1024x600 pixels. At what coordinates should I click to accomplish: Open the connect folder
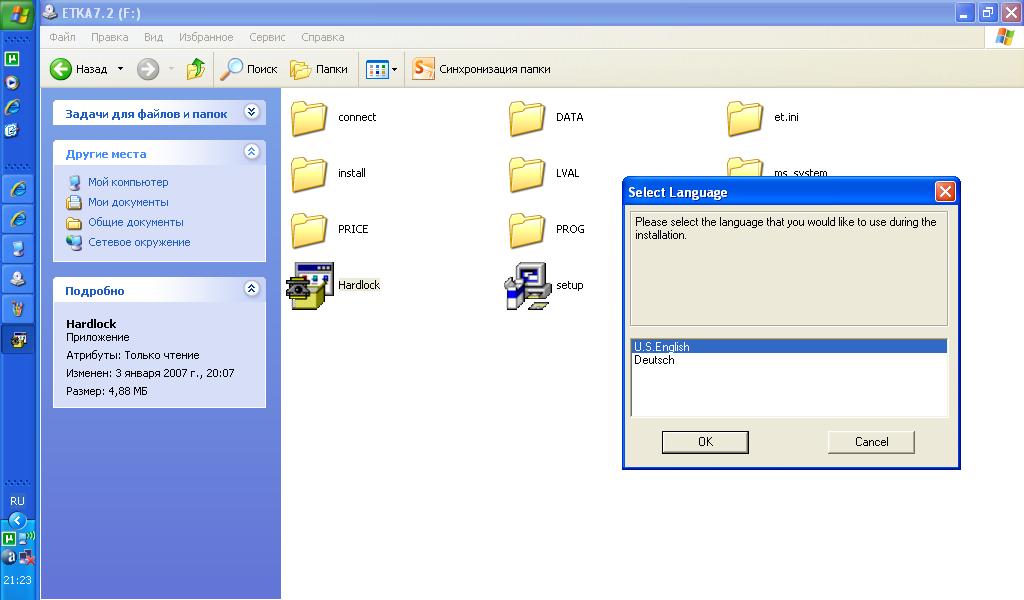310,118
